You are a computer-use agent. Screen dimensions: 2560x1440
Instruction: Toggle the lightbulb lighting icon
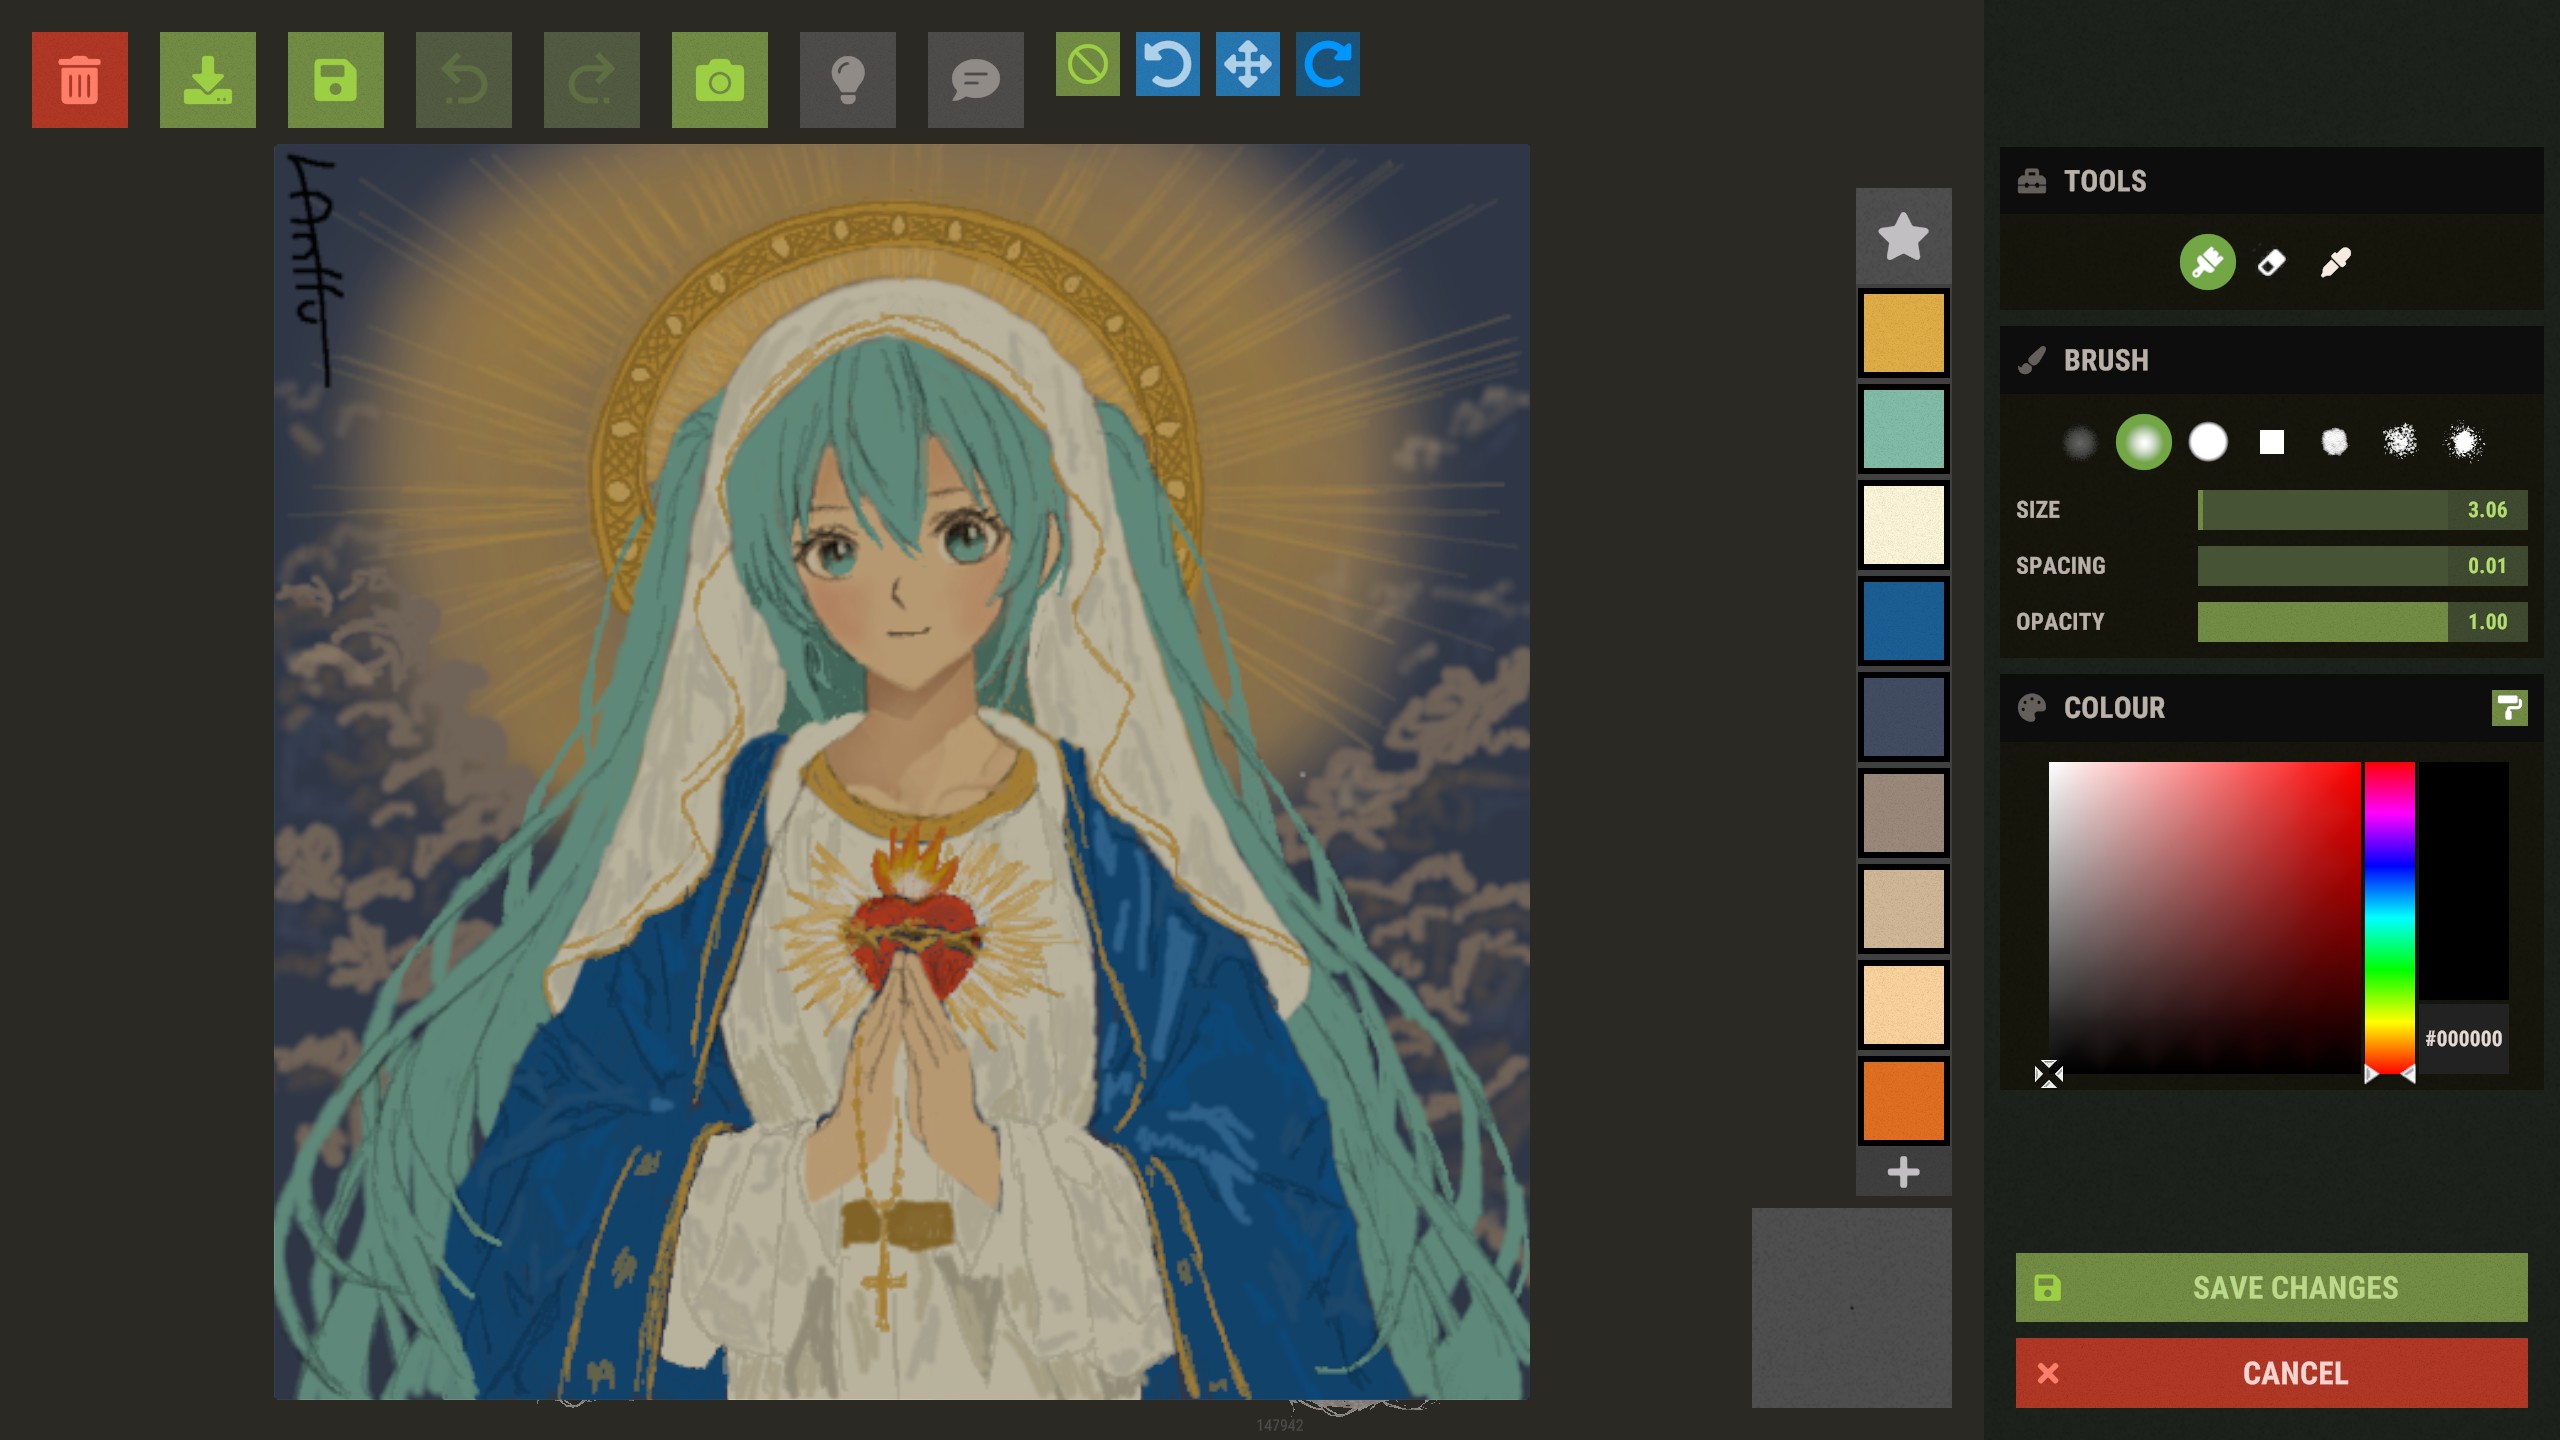click(848, 80)
